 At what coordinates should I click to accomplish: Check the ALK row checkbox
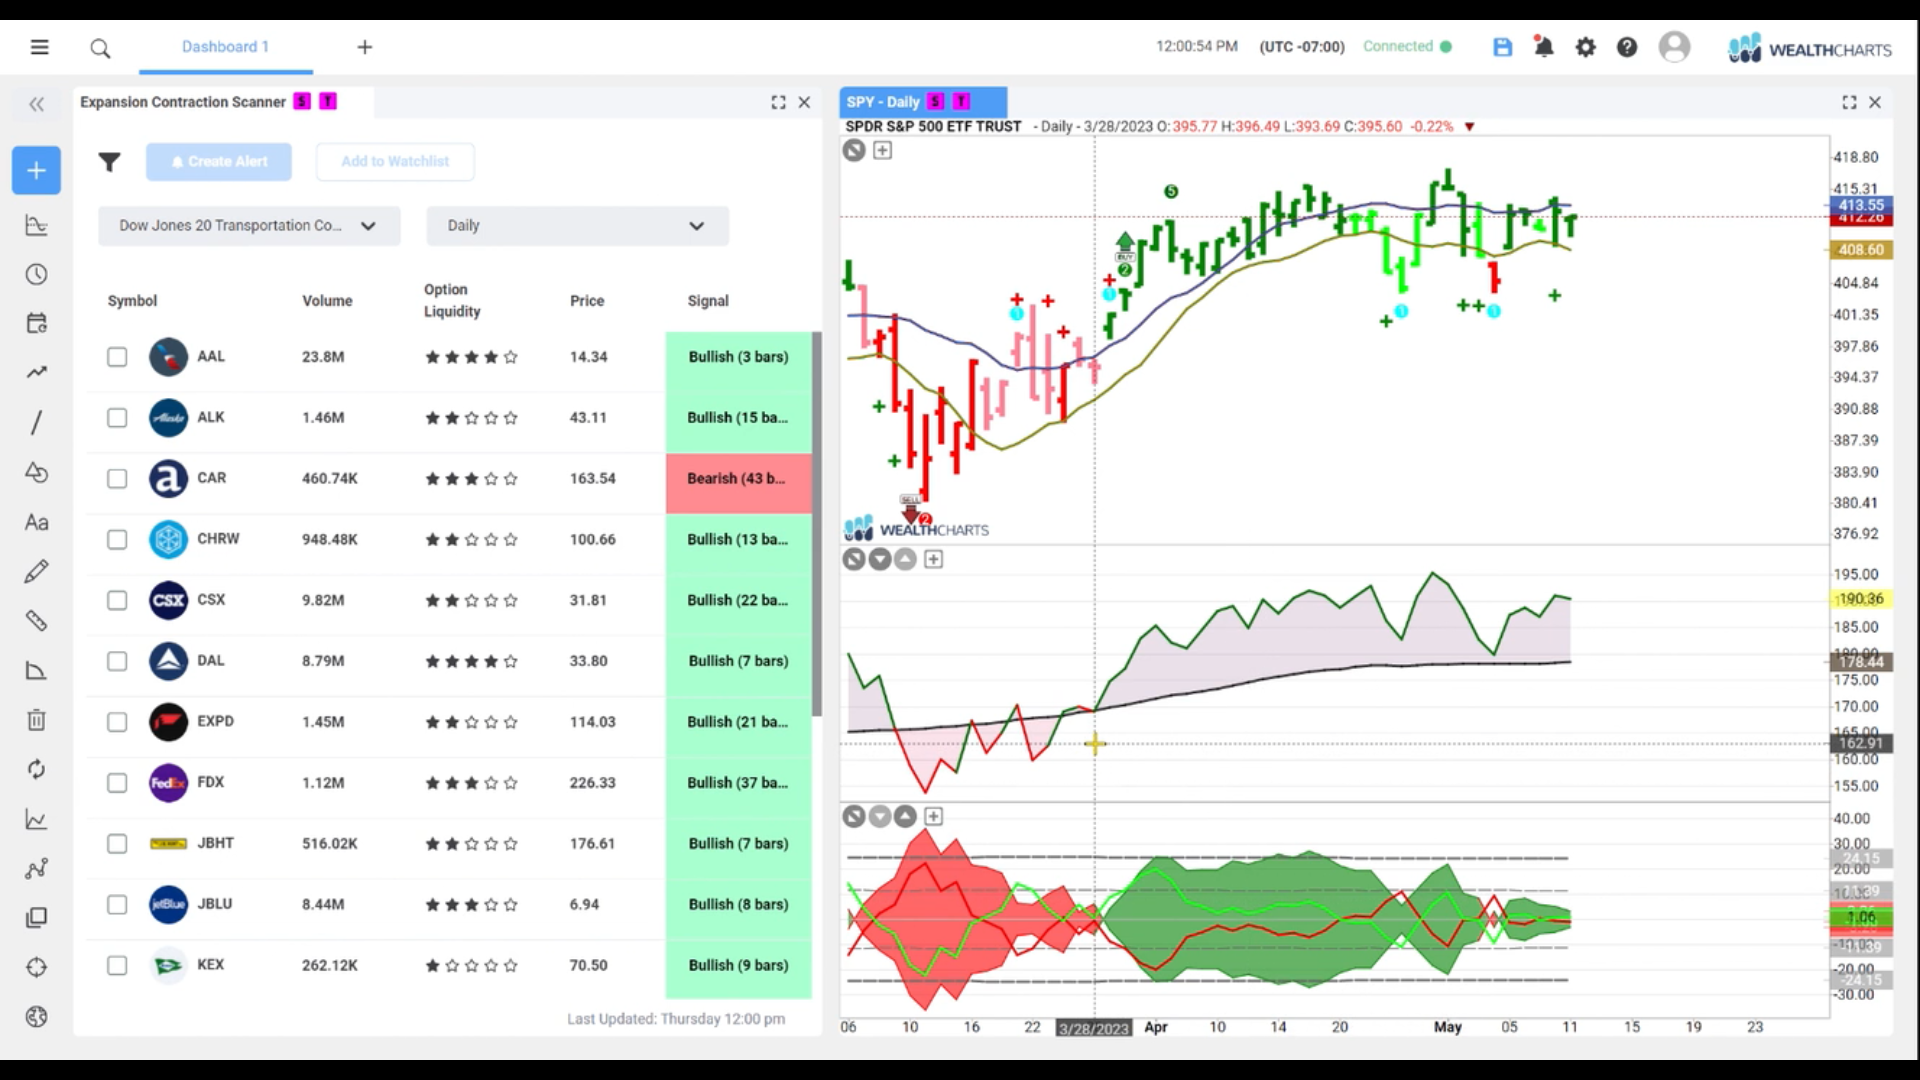(x=117, y=418)
